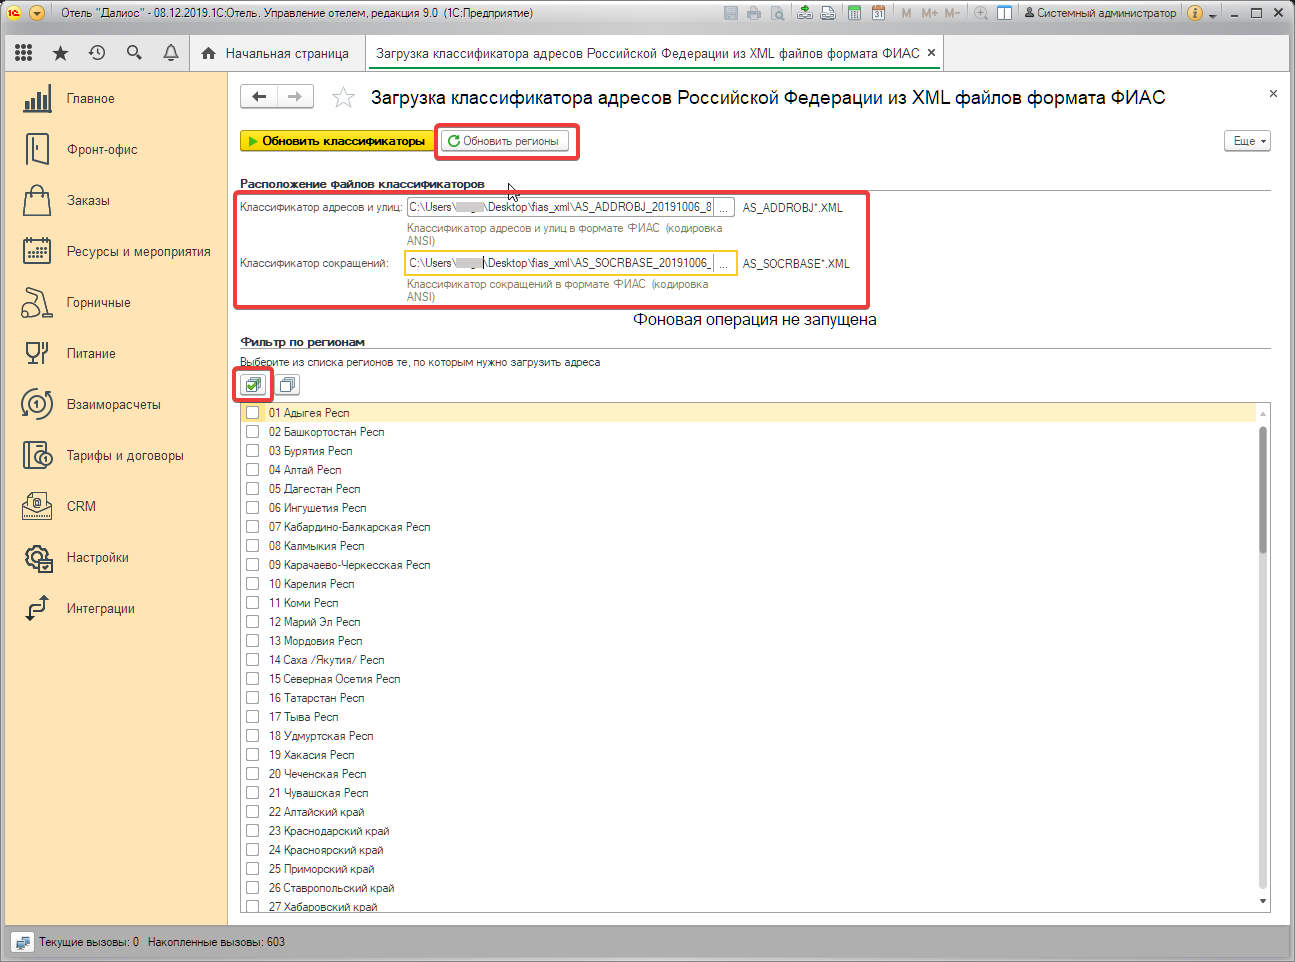Click the Обновить регионы button

point(504,141)
